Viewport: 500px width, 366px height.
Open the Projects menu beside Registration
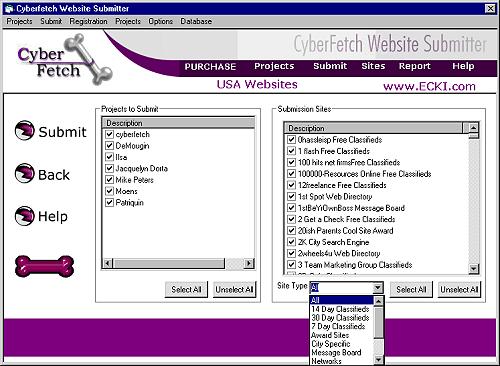click(128, 21)
